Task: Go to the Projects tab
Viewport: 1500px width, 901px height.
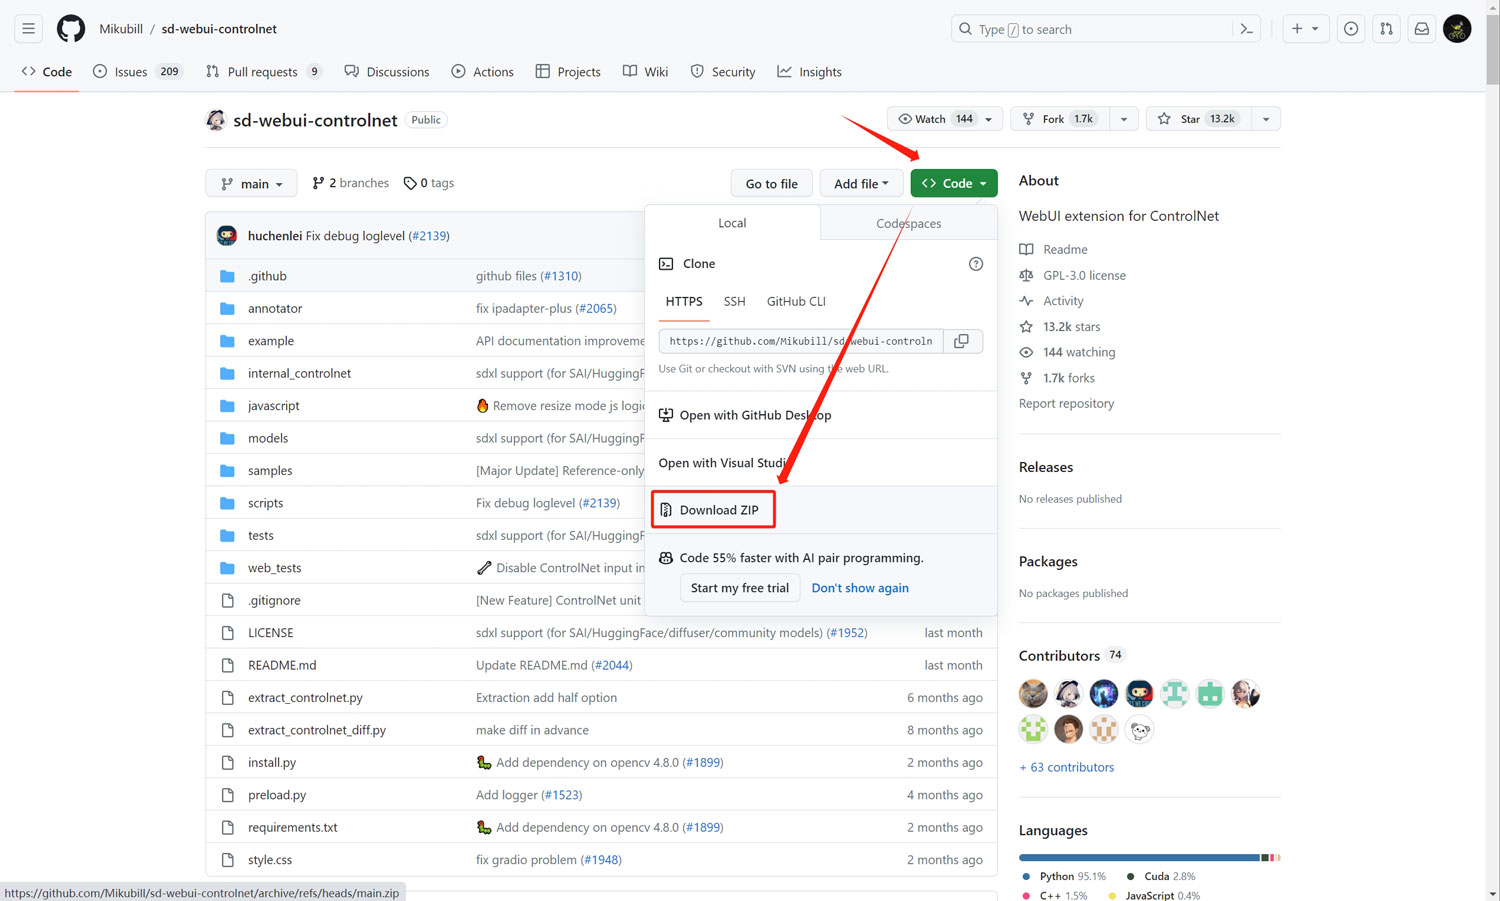Action: click(568, 72)
